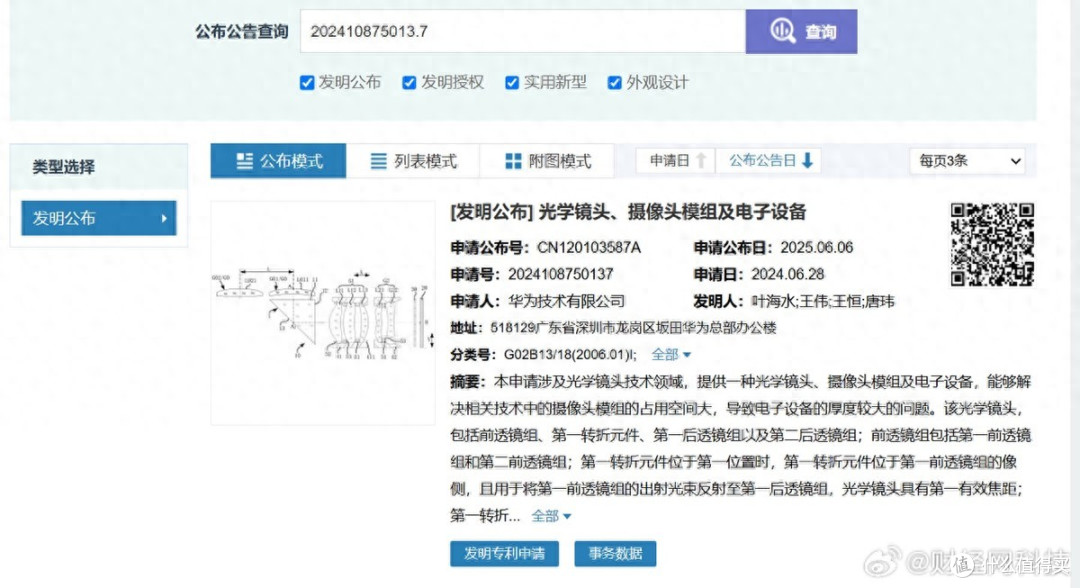Open the patent drawing thumbnail

[x=323, y=313]
